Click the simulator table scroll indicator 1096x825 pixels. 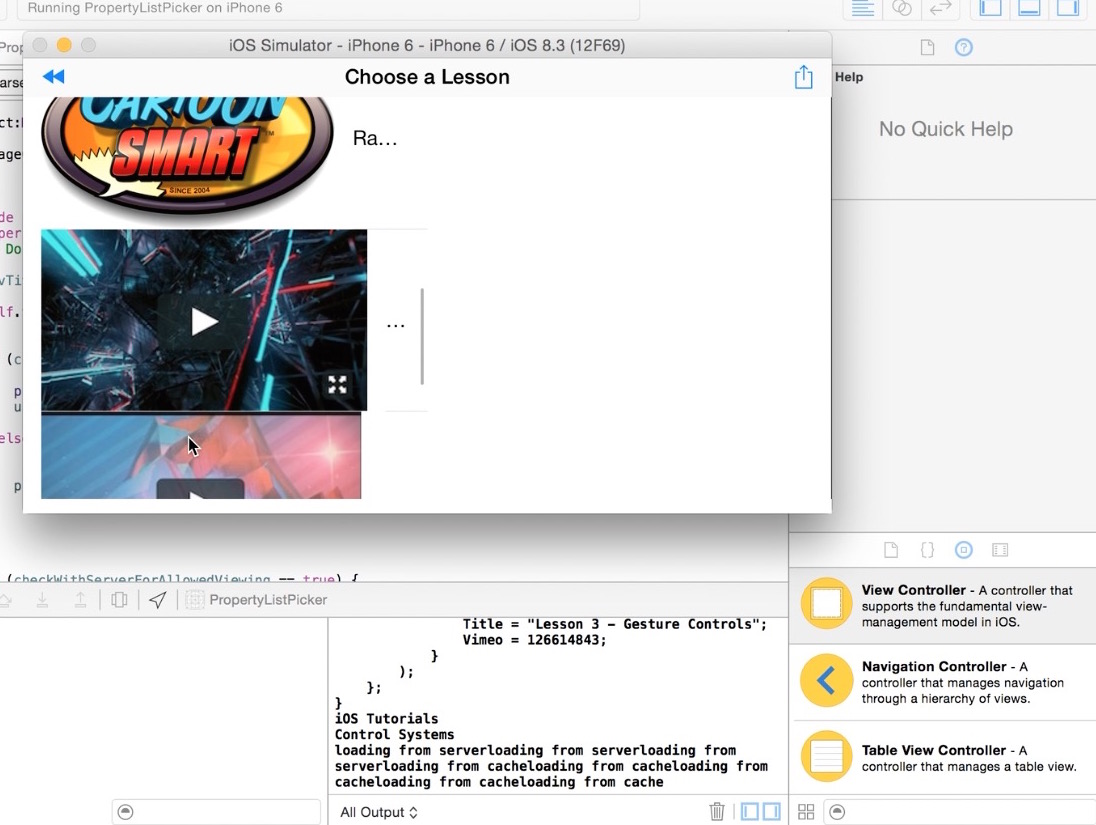(x=422, y=336)
